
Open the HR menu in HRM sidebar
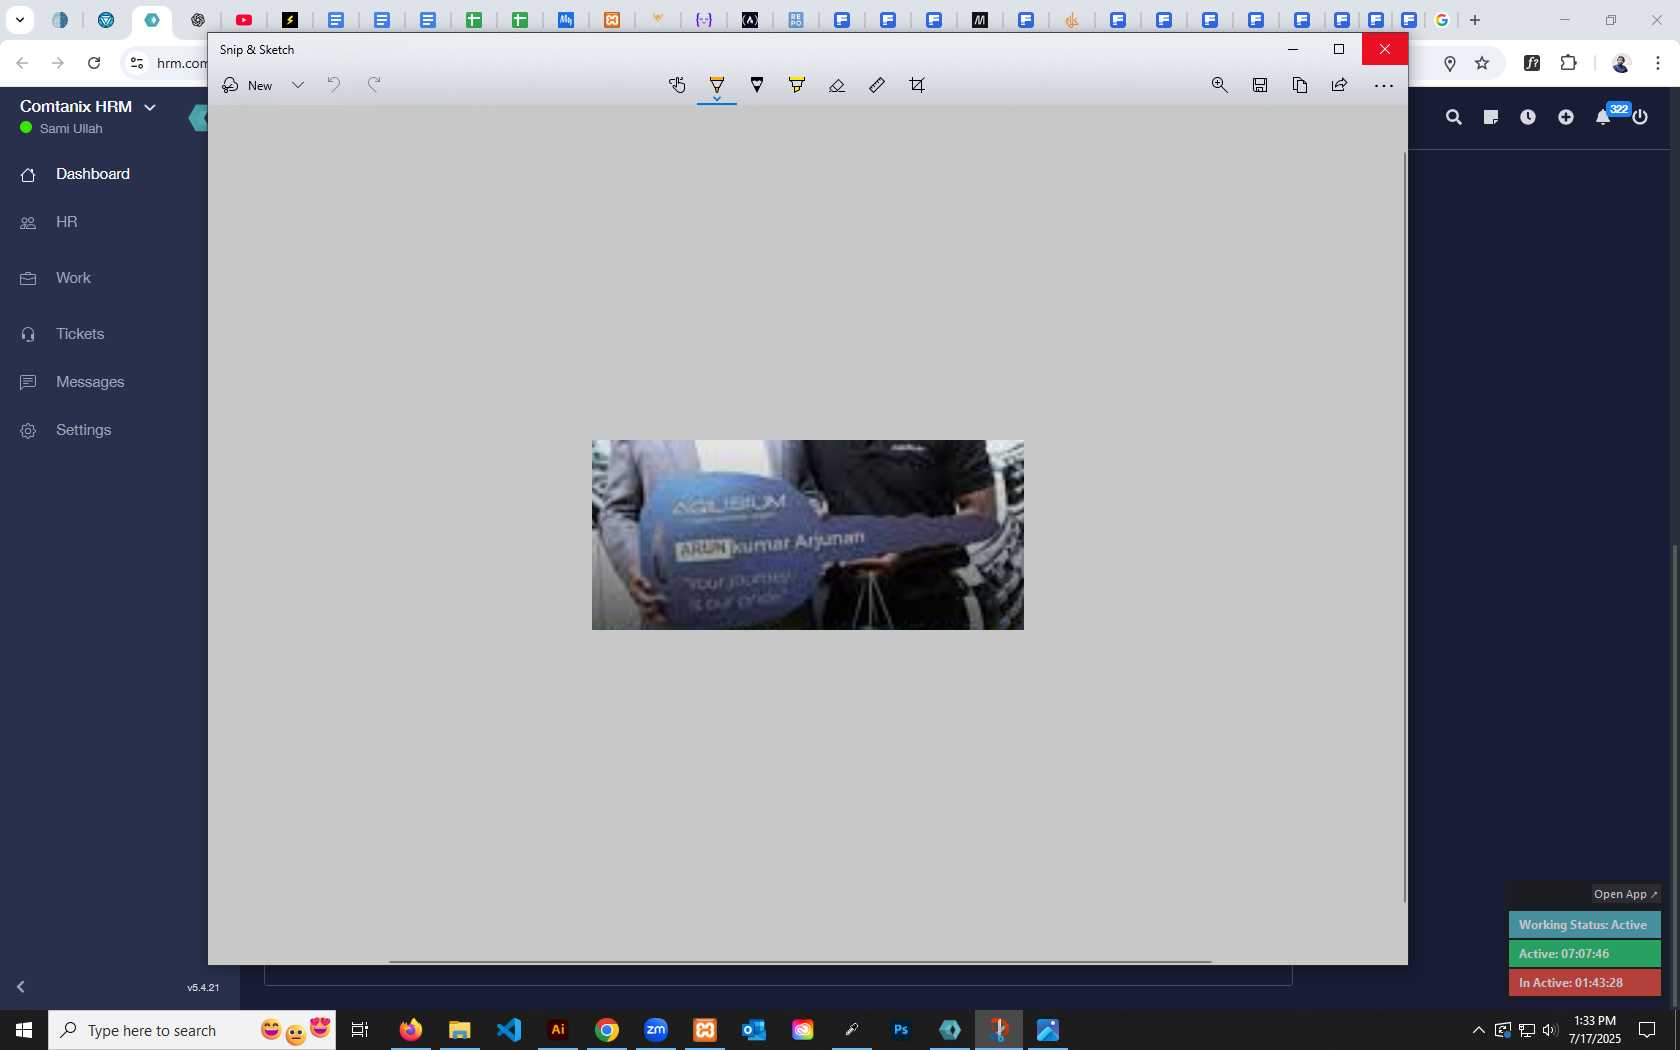click(67, 222)
